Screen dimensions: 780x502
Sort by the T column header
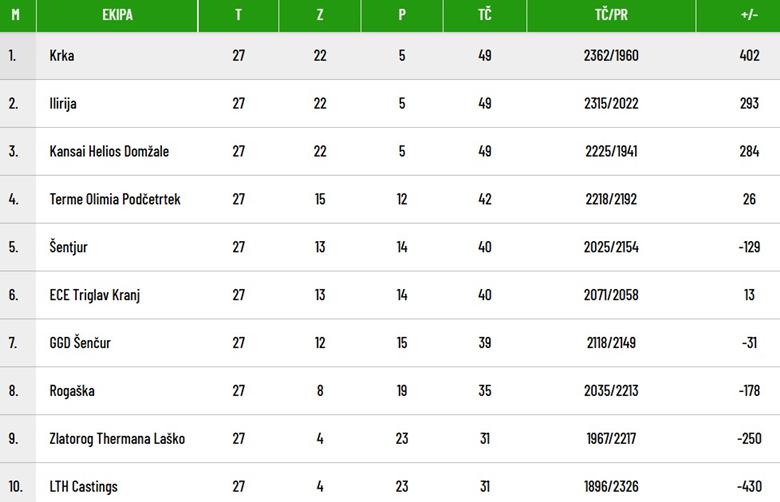[x=238, y=15]
